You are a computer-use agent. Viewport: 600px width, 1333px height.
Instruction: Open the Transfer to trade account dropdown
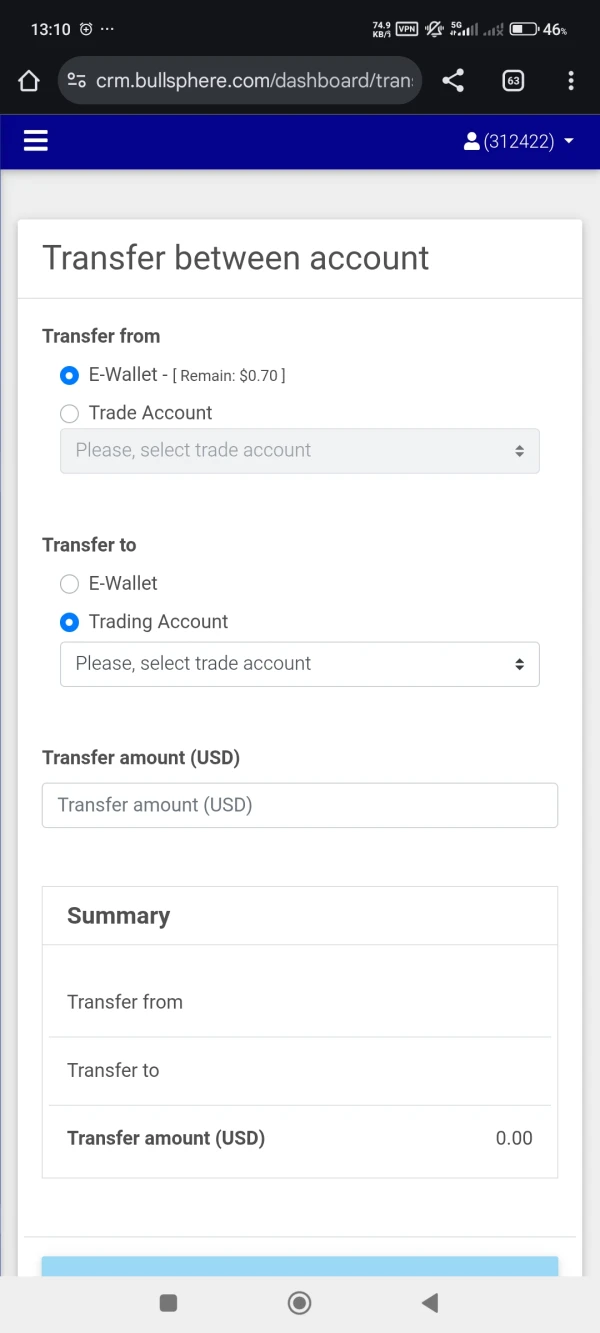(299, 664)
